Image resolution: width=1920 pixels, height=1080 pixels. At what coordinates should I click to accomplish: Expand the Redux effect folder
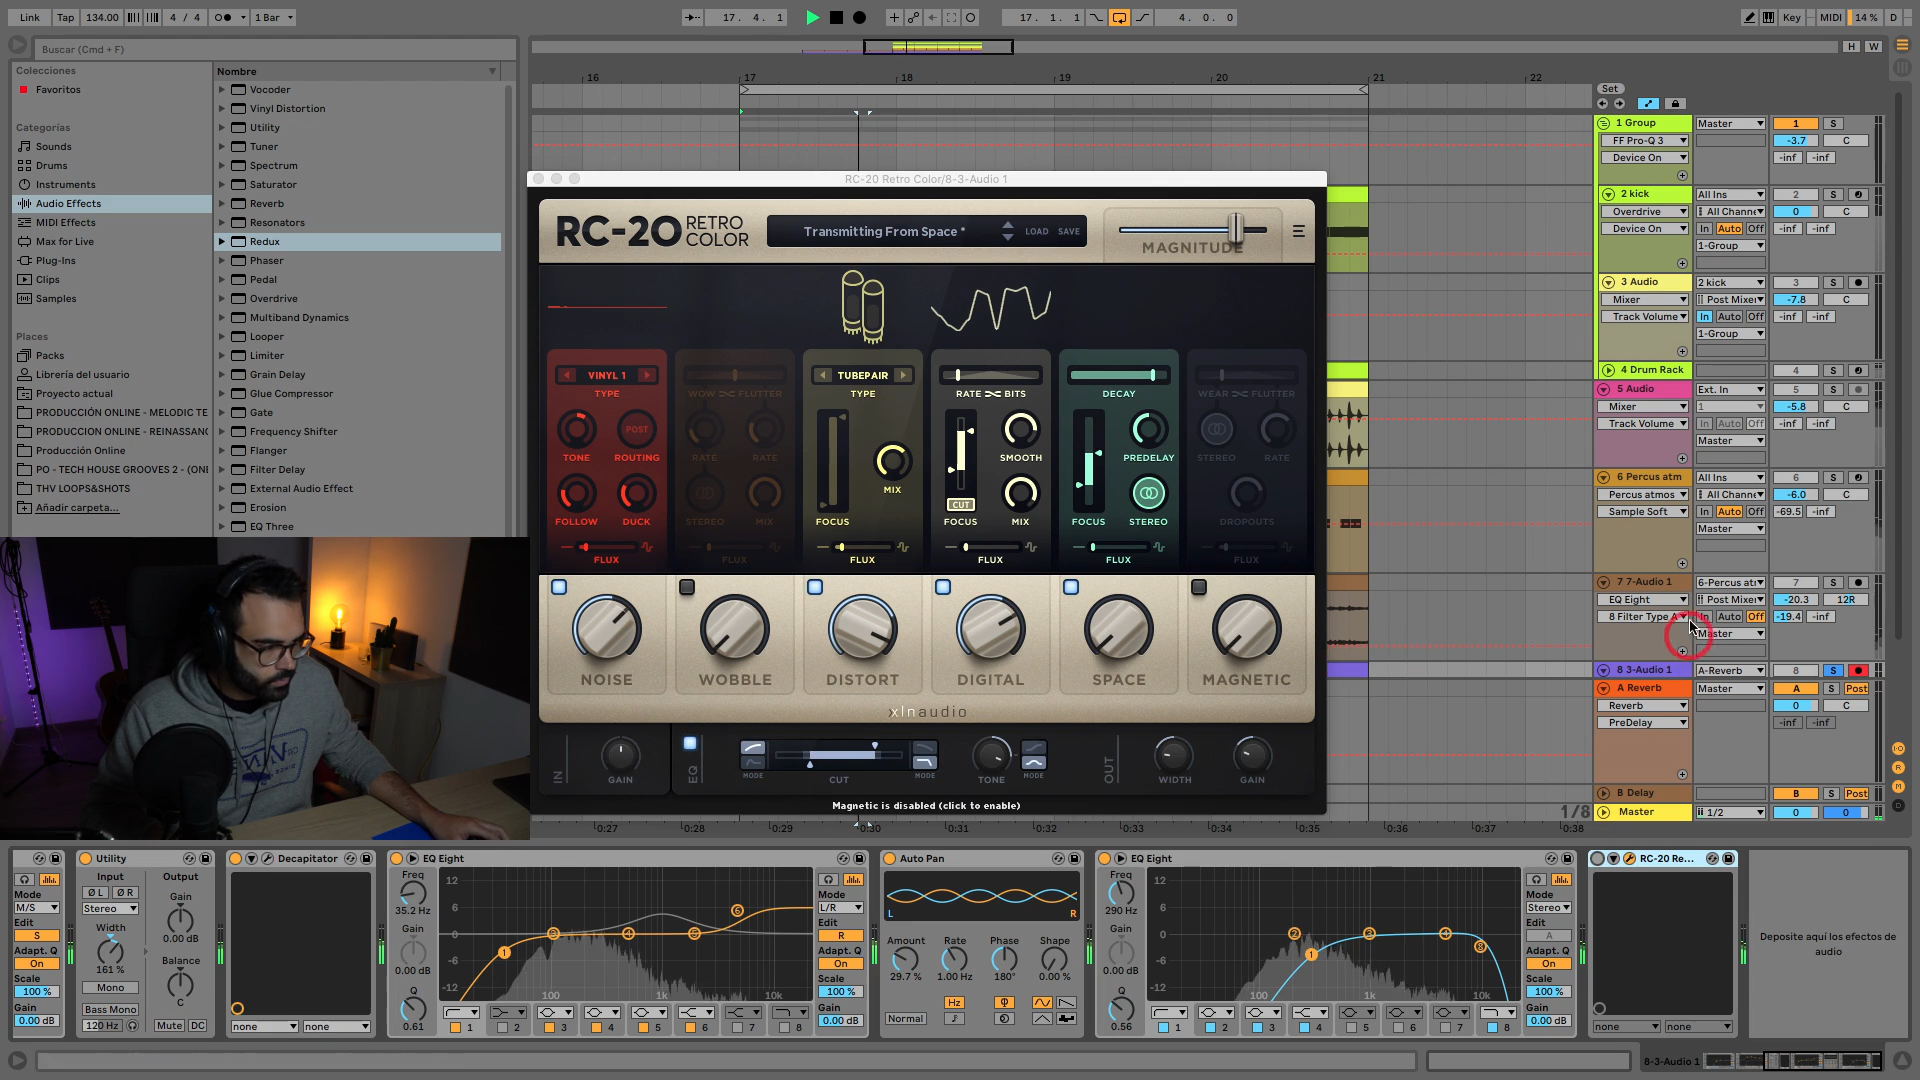tap(222, 241)
